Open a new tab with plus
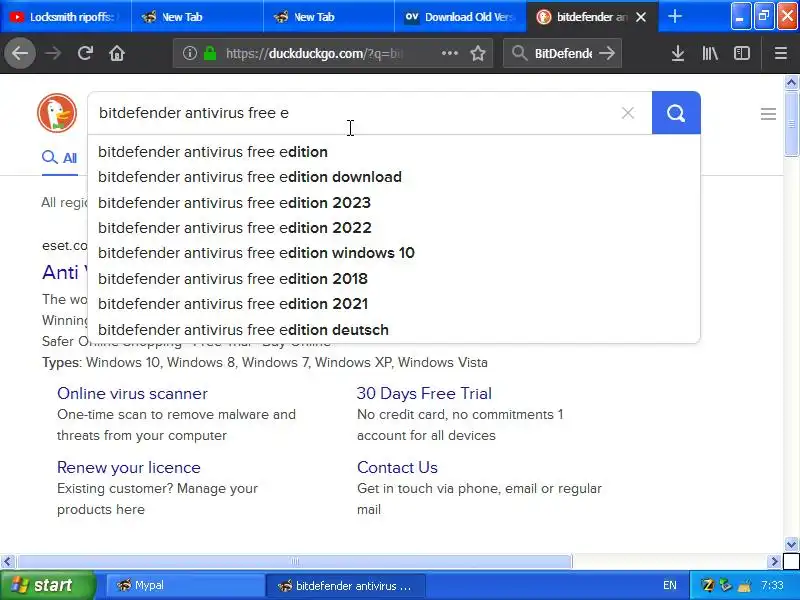This screenshot has width=800, height=600. click(x=674, y=16)
